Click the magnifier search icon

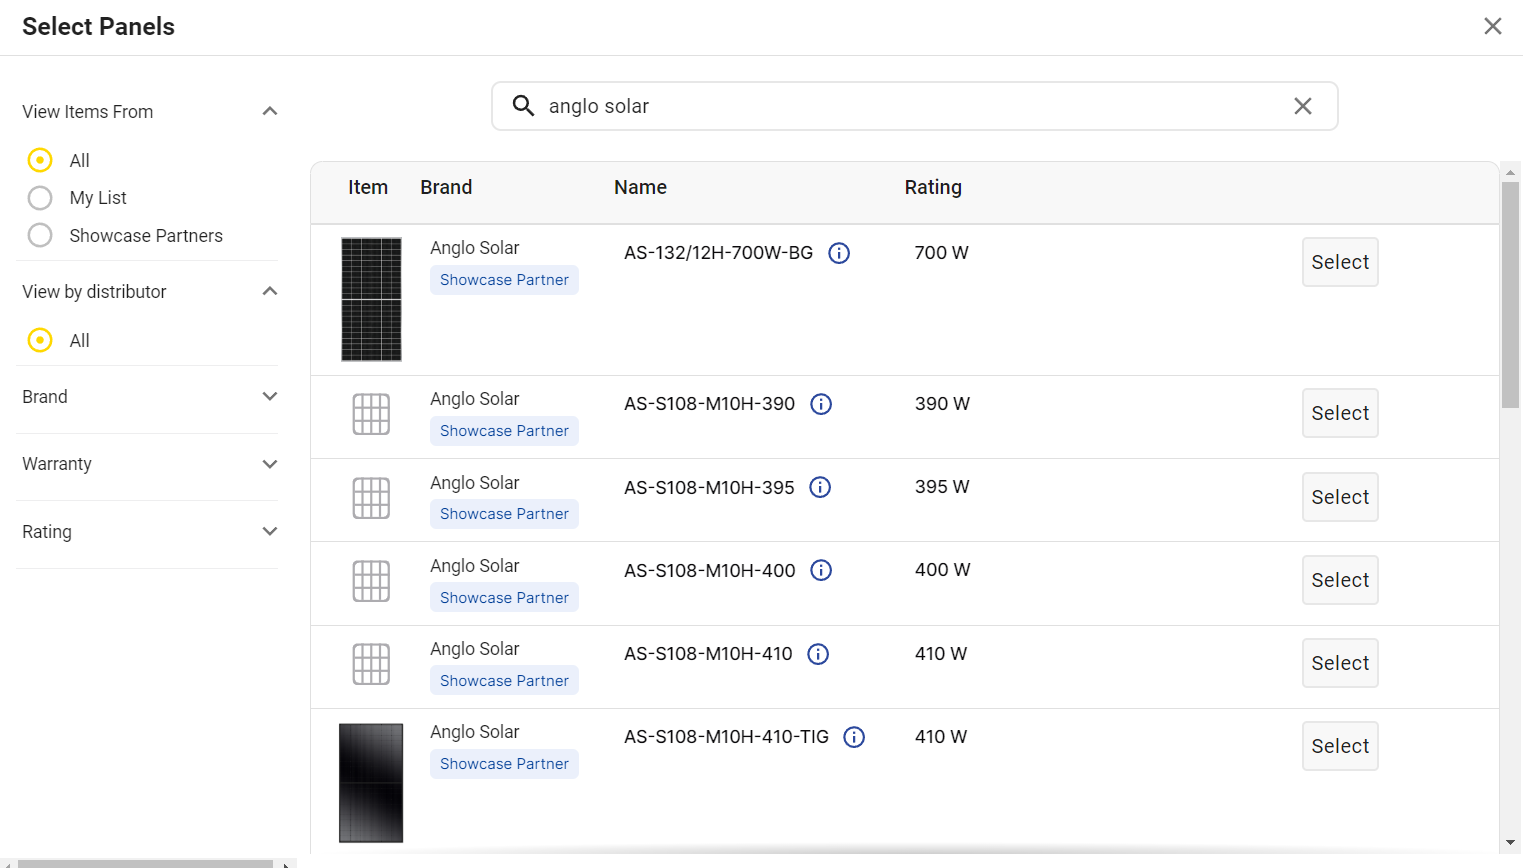[x=524, y=105]
